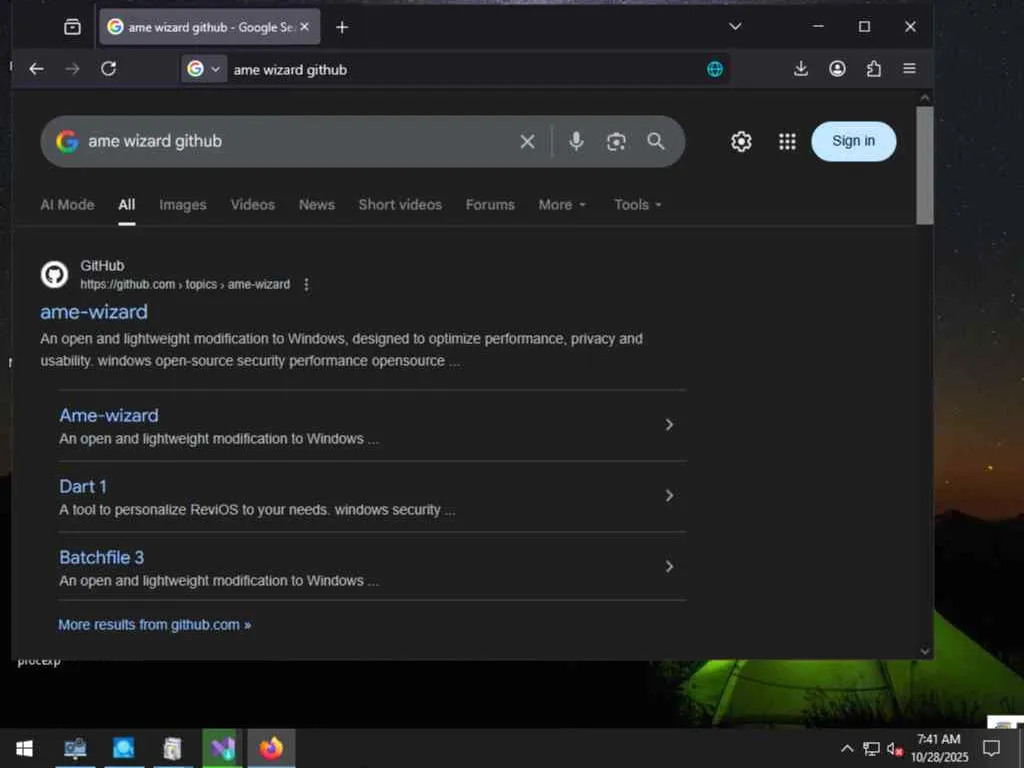Expand the Dart 1 sitelink chevron

click(x=669, y=496)
